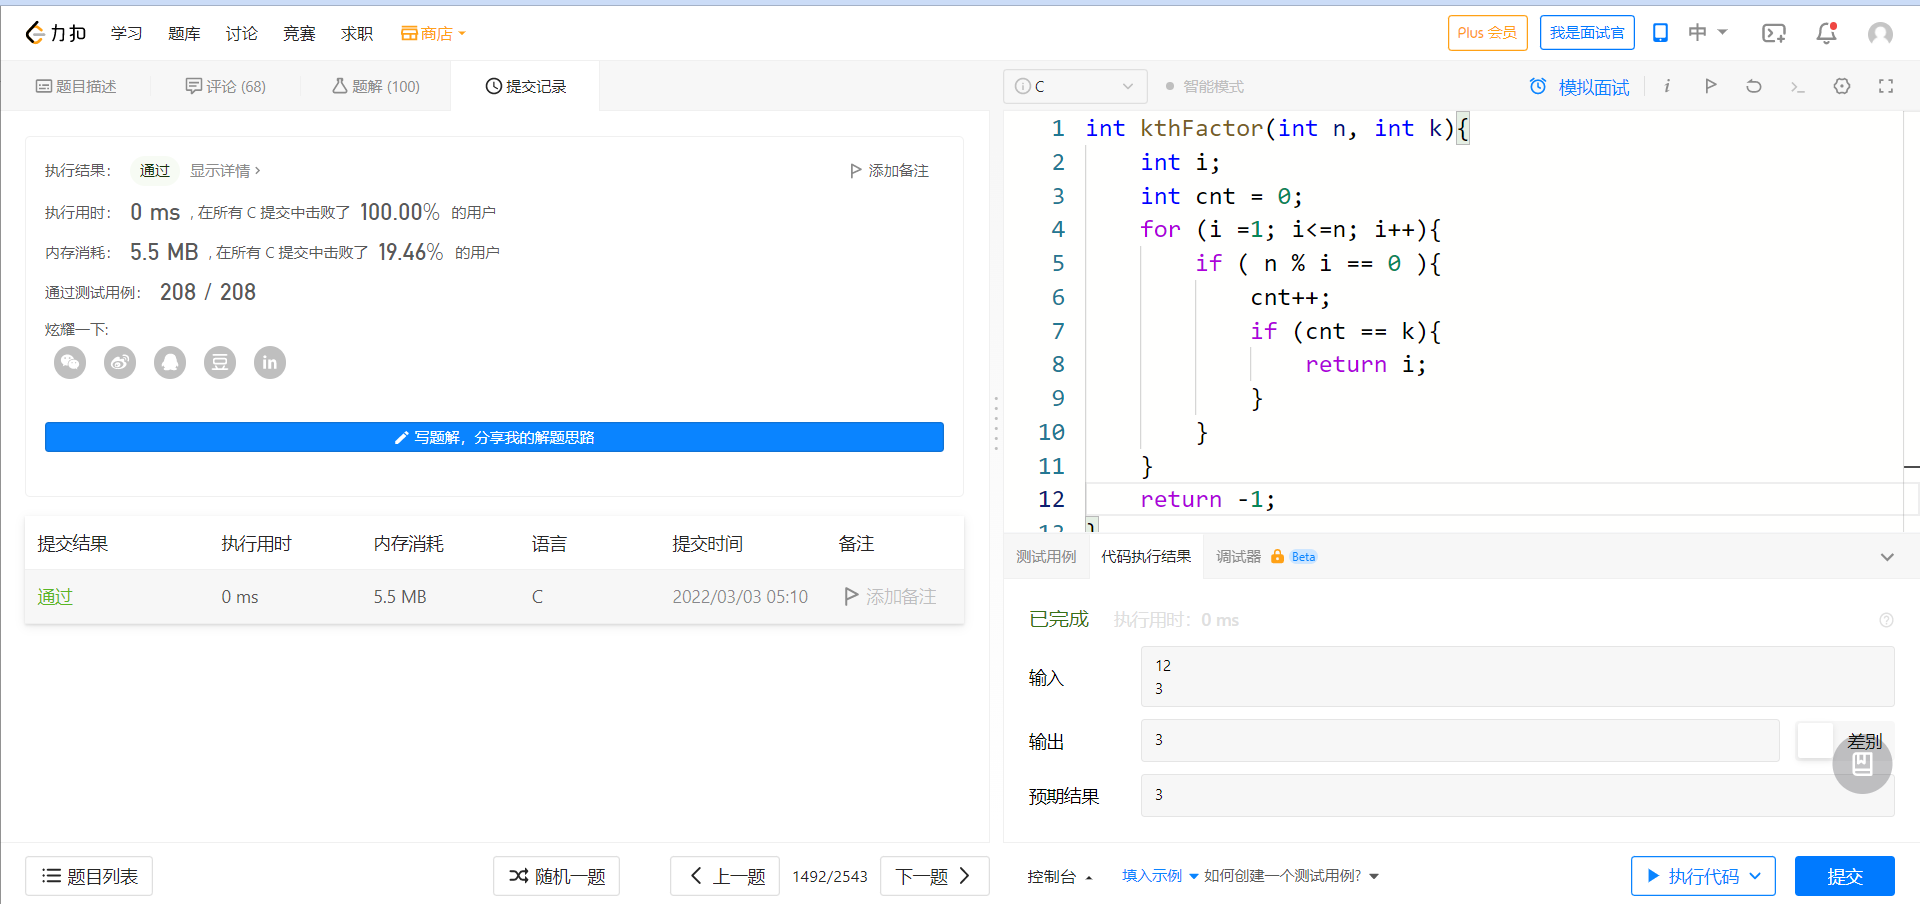Share result to Weibo

120,362
